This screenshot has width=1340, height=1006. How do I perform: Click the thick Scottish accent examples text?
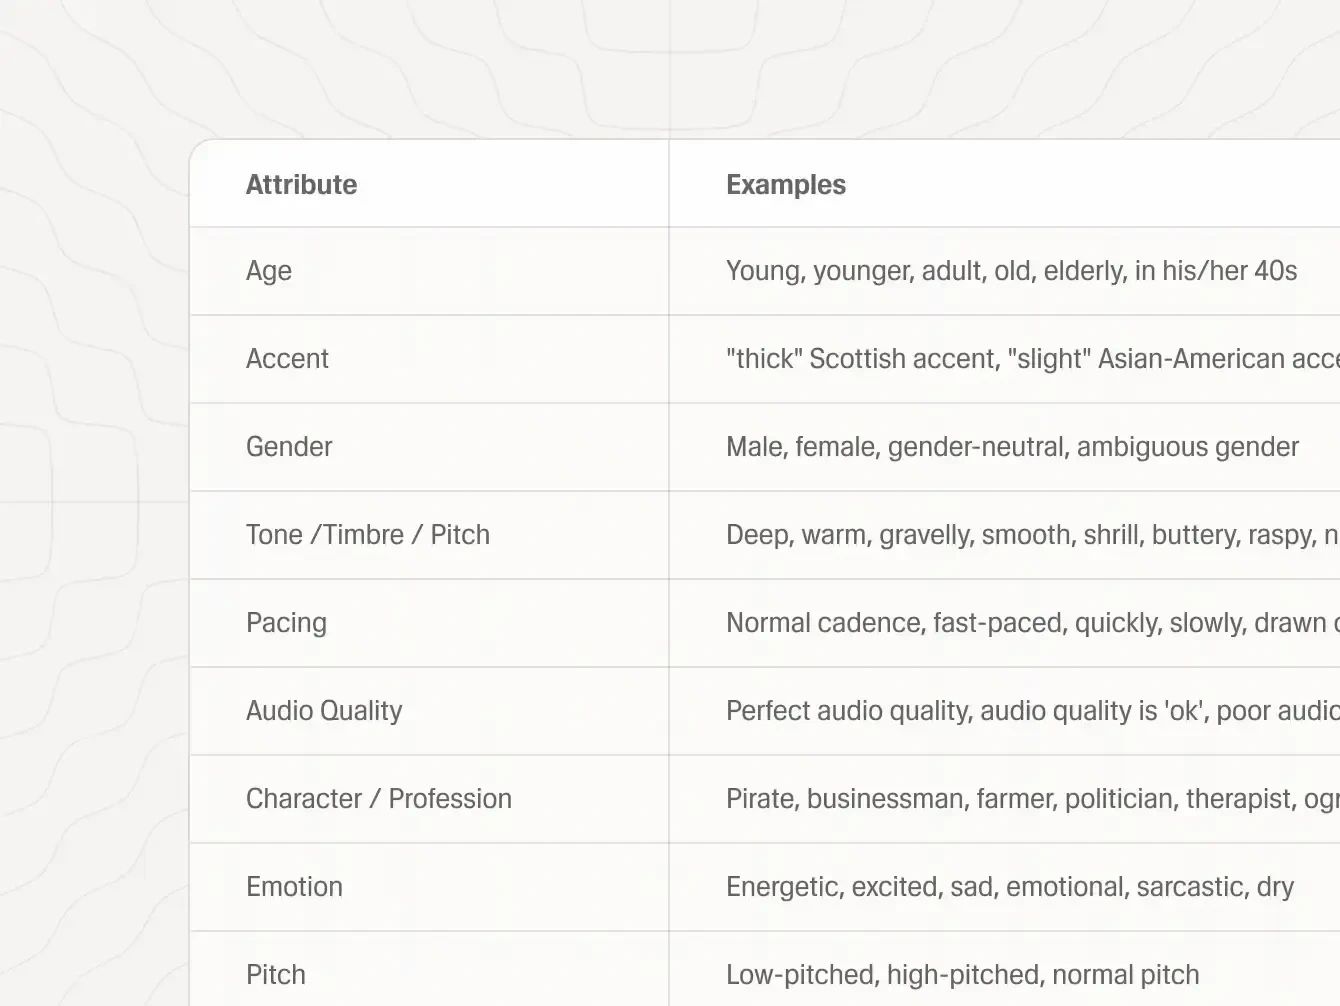[x=1030, y=359]
